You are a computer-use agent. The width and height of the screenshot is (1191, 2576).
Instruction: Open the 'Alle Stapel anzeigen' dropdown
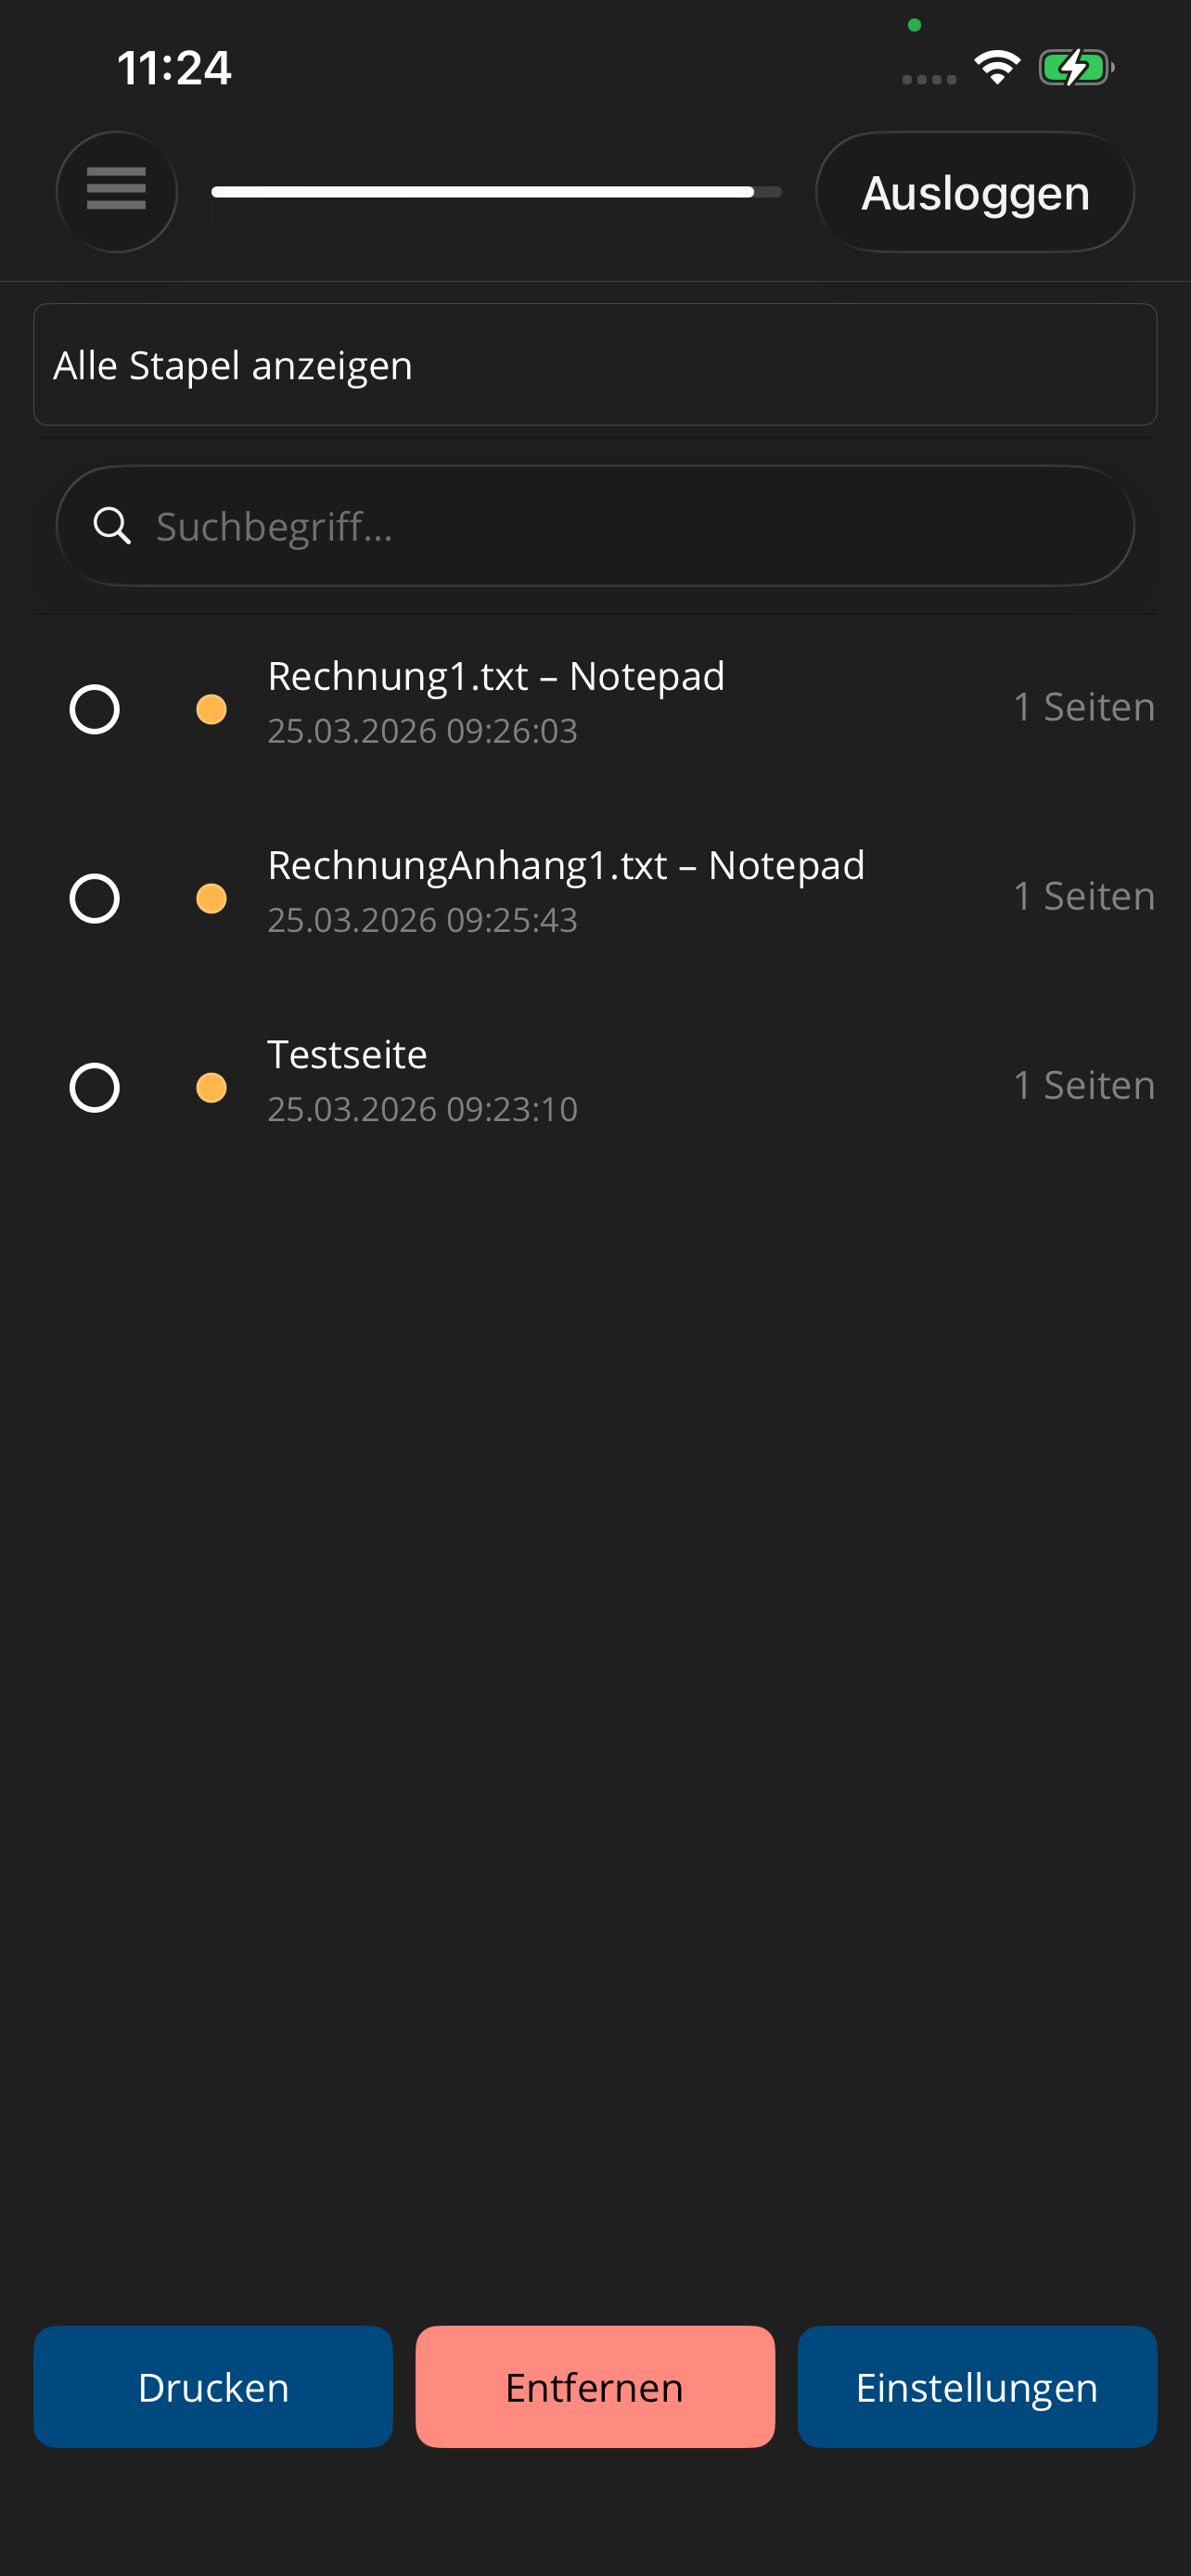pos(595,365)
